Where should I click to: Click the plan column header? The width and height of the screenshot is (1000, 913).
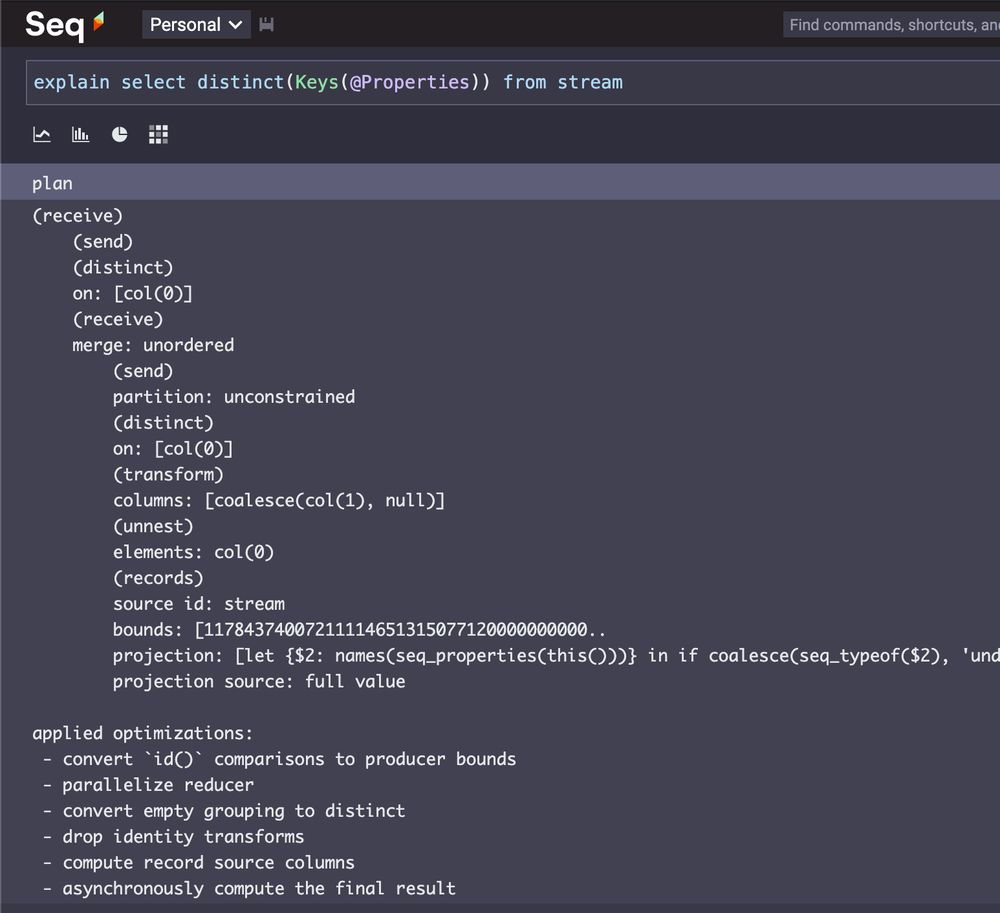tap(52, 184)
